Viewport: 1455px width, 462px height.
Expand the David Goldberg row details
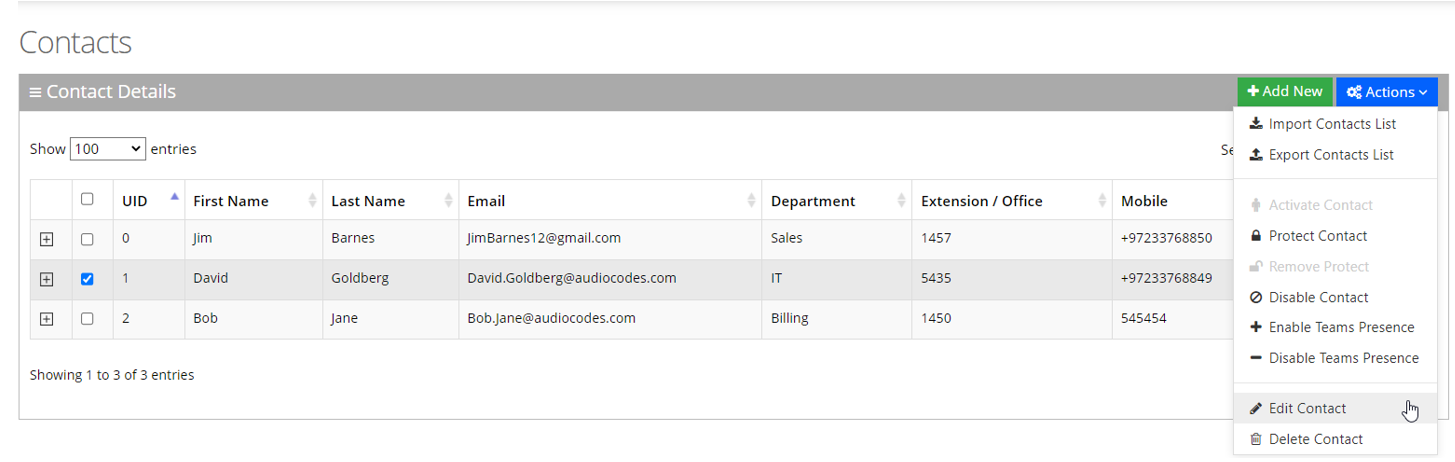tap(46, 279)
